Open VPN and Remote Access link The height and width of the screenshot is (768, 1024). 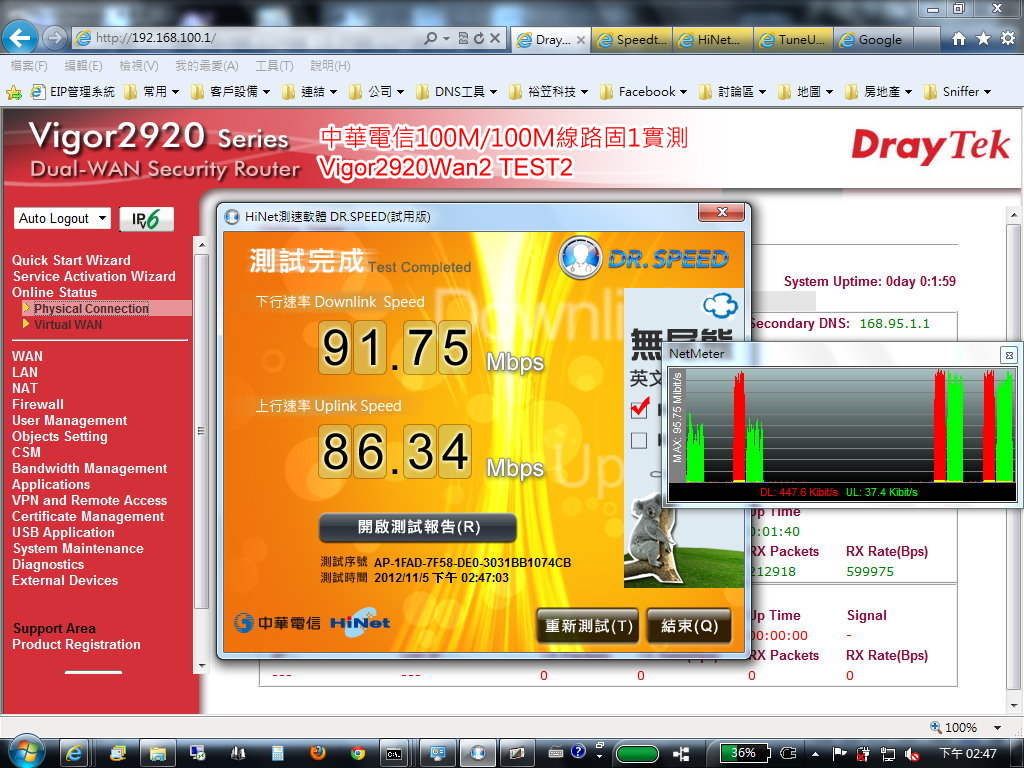89,500
